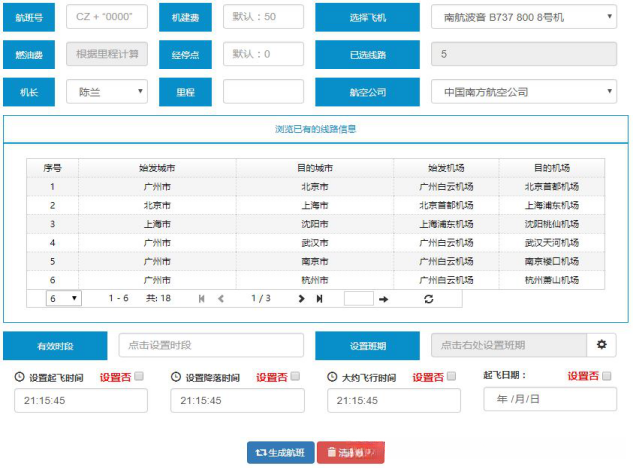Image resolution: width=633 pixels, height=468 pixels.
Task: Go to first page of route table
Action: 201,299
